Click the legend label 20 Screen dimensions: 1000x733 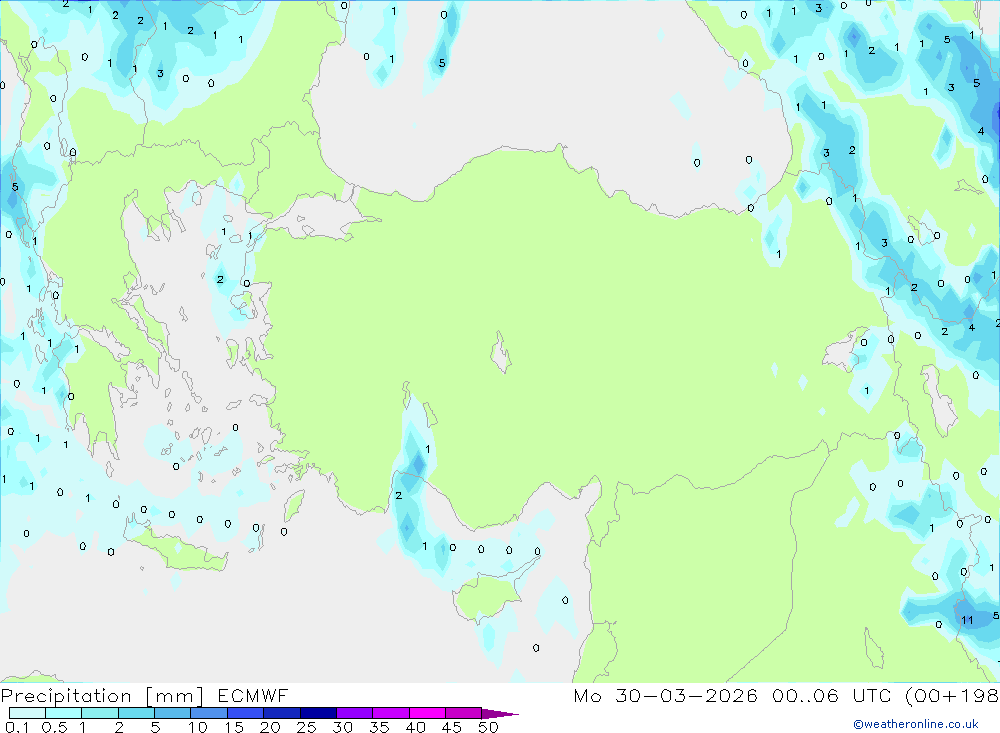tap(270, 727)
